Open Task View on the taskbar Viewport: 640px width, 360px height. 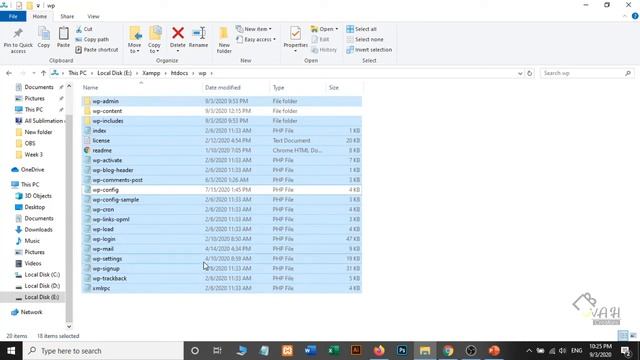click(217, 351)
